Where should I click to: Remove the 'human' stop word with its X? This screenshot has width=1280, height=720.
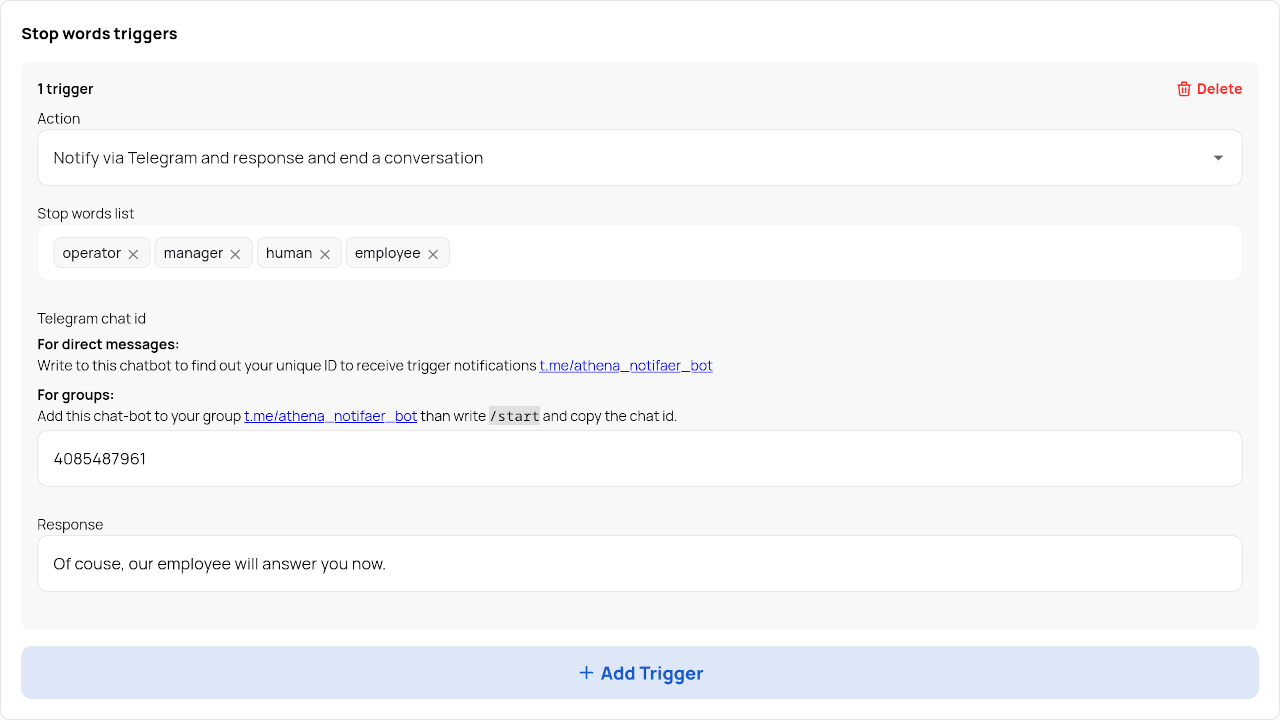(x=325, y=254)
